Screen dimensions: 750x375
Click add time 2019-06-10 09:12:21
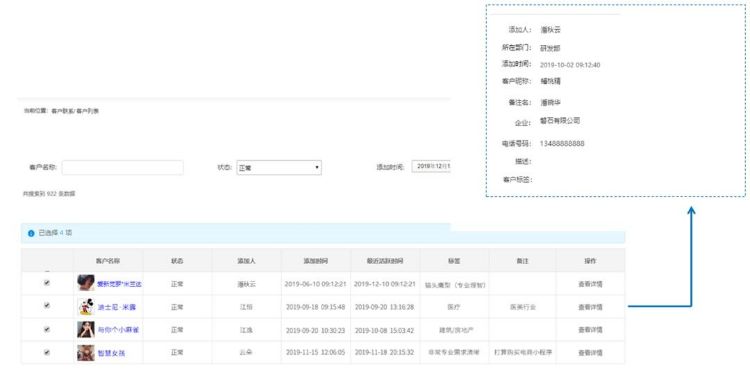point(315,284)
